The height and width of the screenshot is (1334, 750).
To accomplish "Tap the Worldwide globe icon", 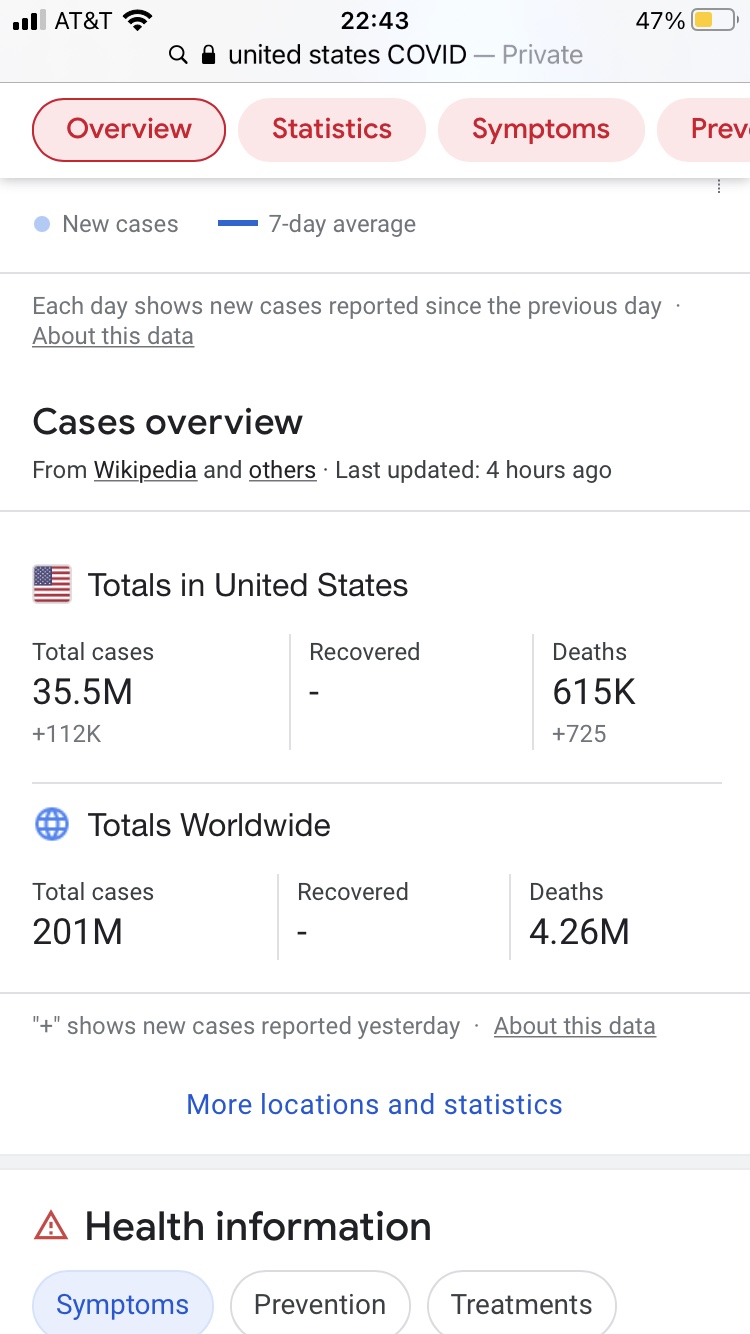I will click(52, 824).
